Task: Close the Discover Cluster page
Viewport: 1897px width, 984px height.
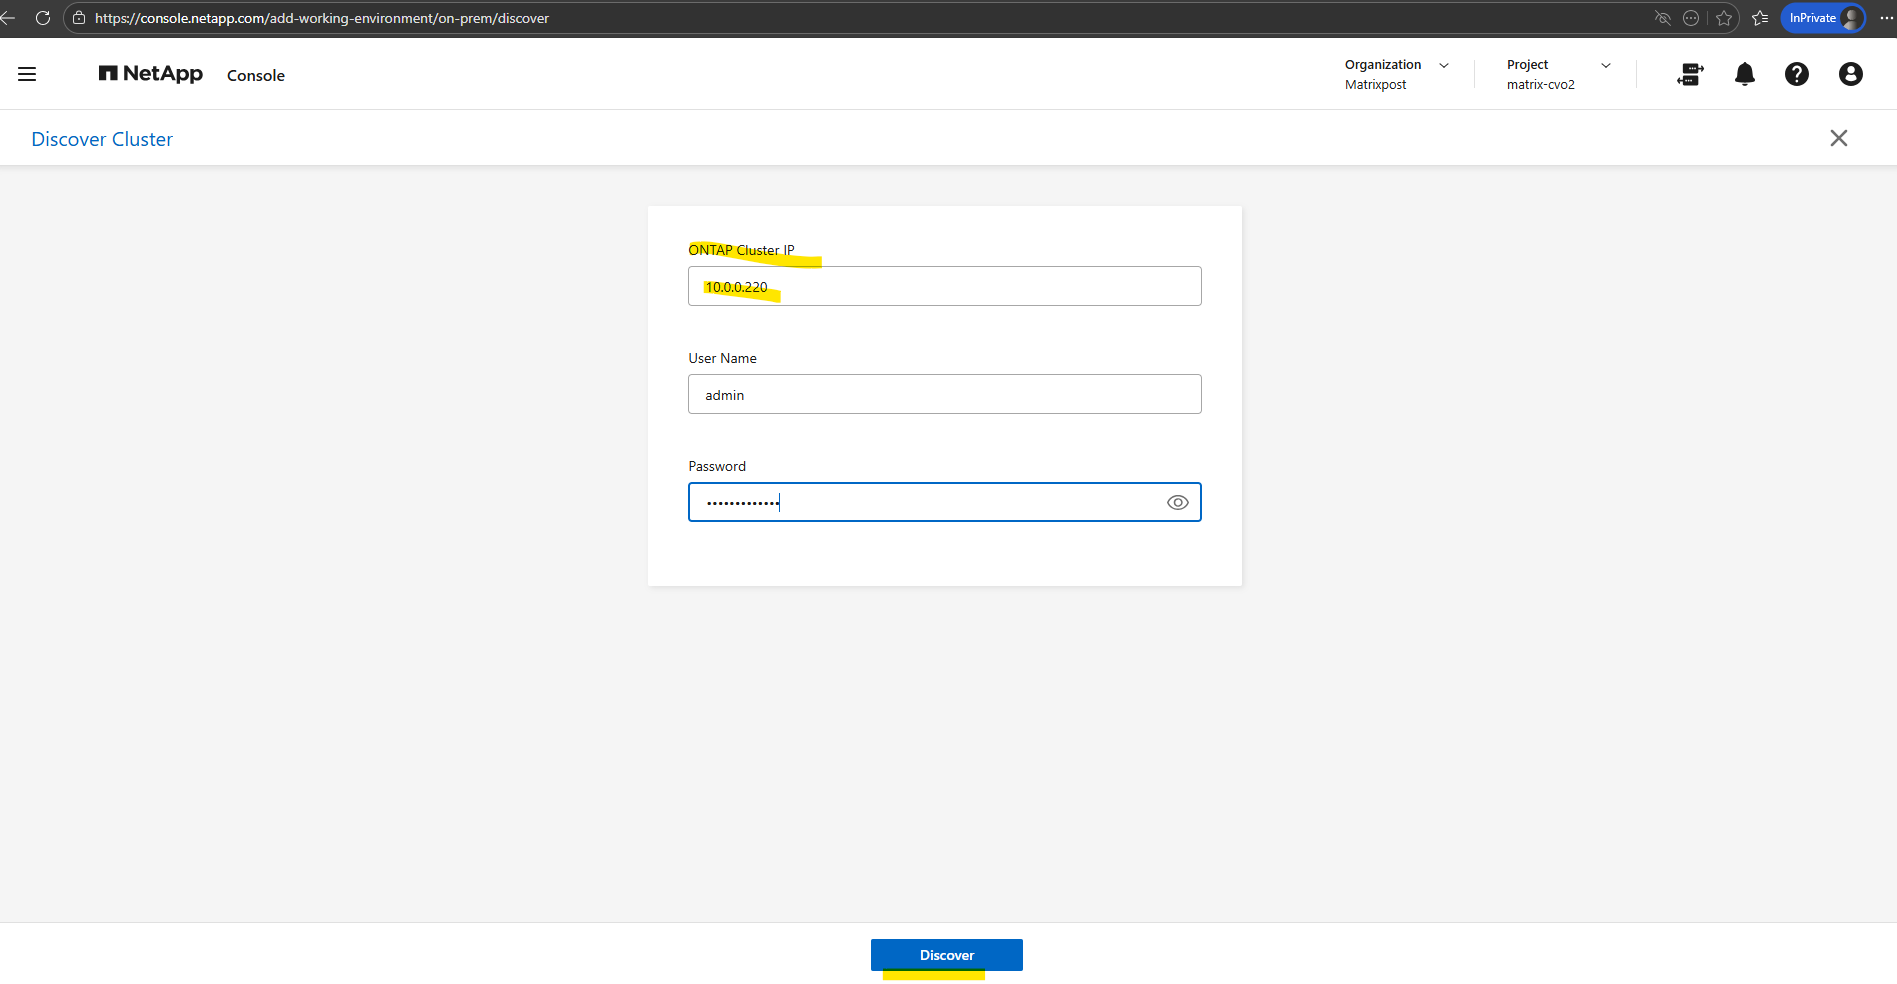Action: coord(1839,138)
